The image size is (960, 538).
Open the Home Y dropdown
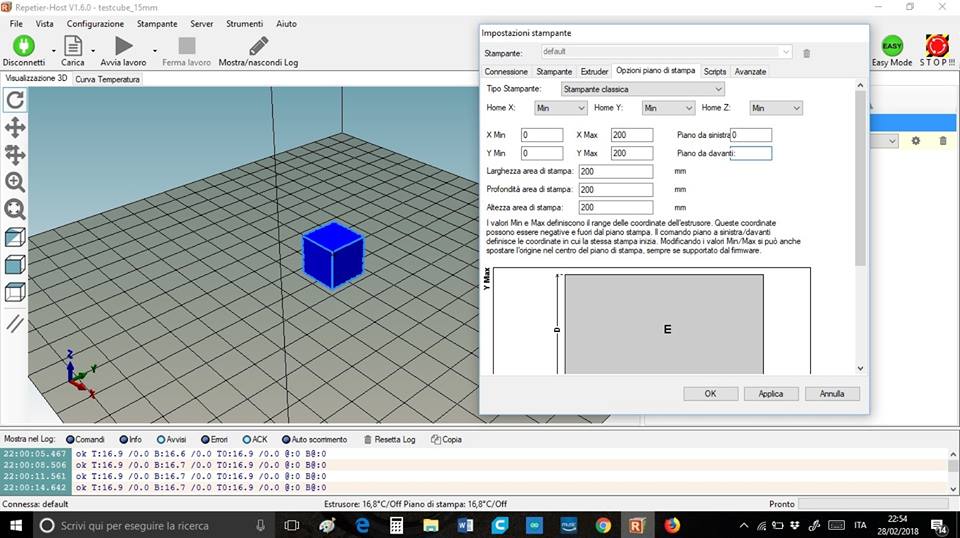coord(668,108)
